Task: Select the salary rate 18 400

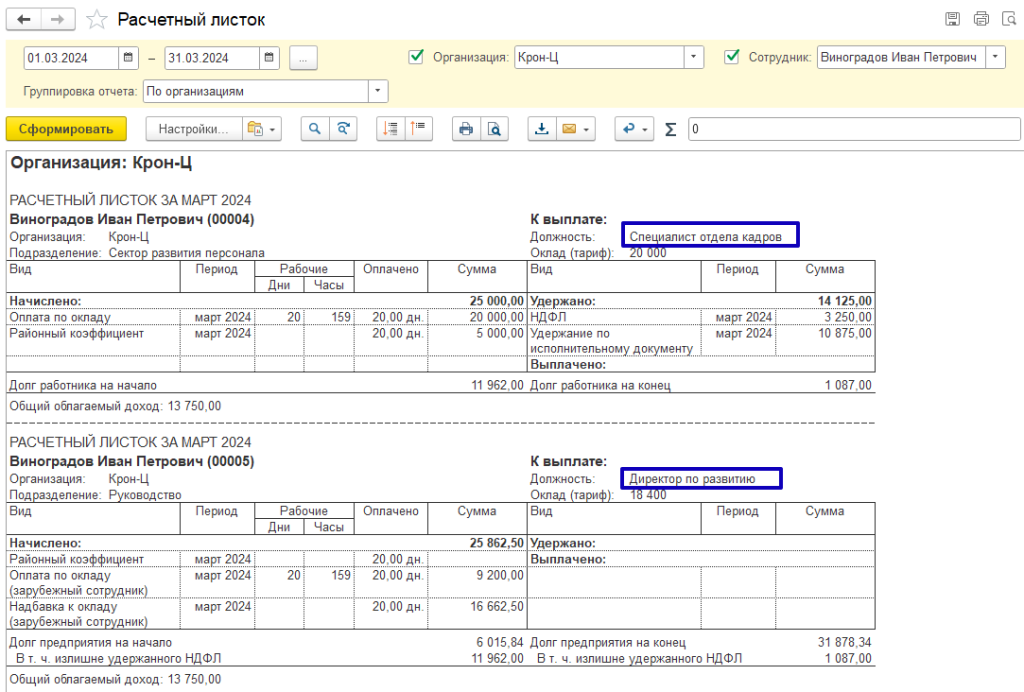Action: point(648,495)
